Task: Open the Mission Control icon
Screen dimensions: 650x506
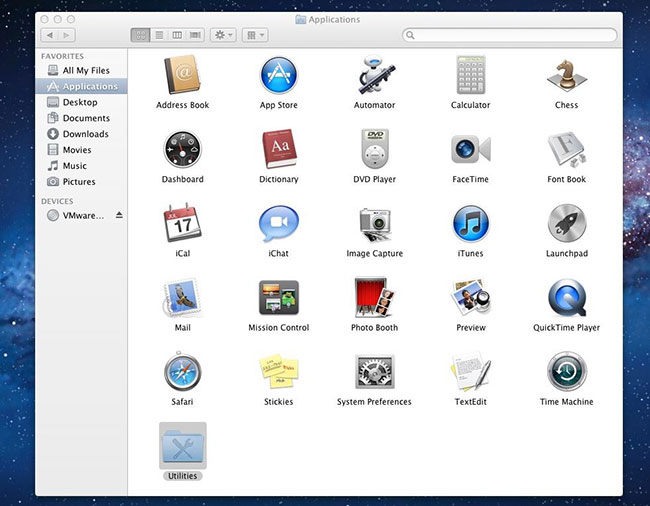Action: click(279, 298)
